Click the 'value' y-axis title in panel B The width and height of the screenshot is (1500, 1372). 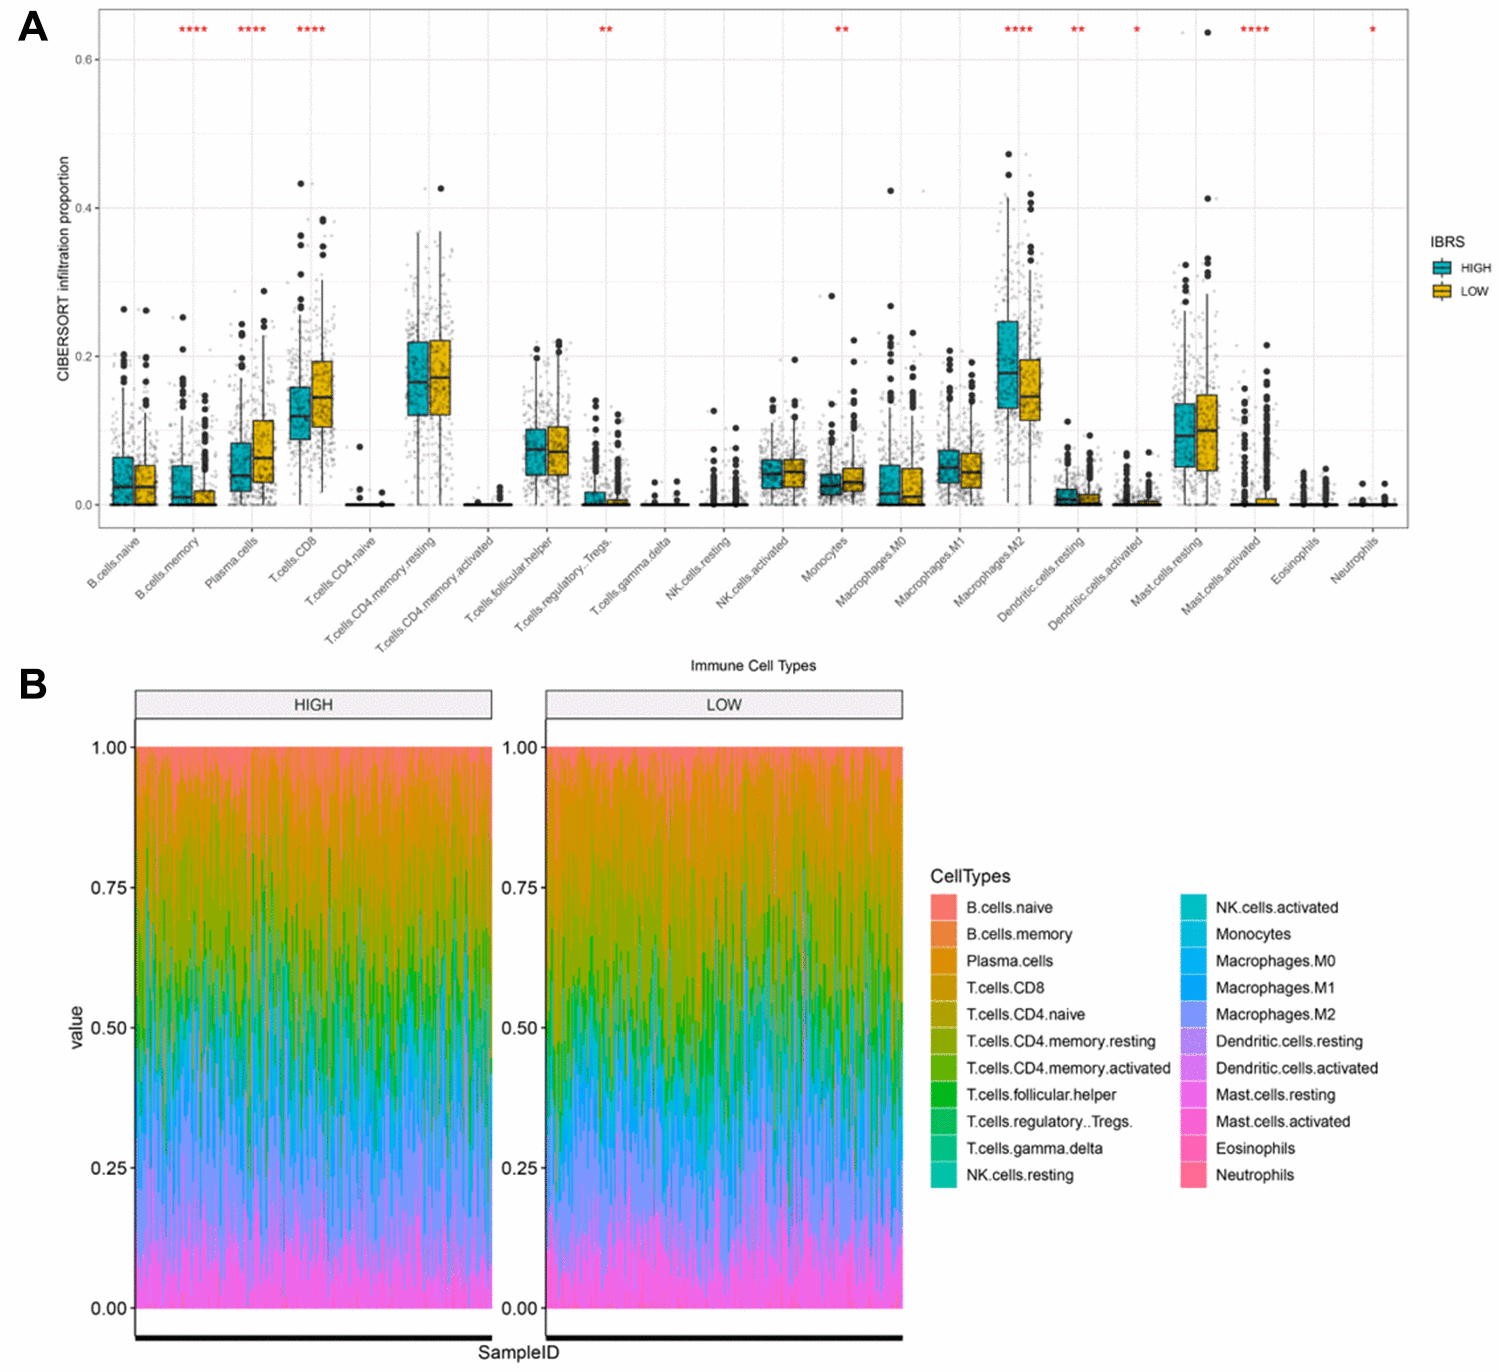76,1027
